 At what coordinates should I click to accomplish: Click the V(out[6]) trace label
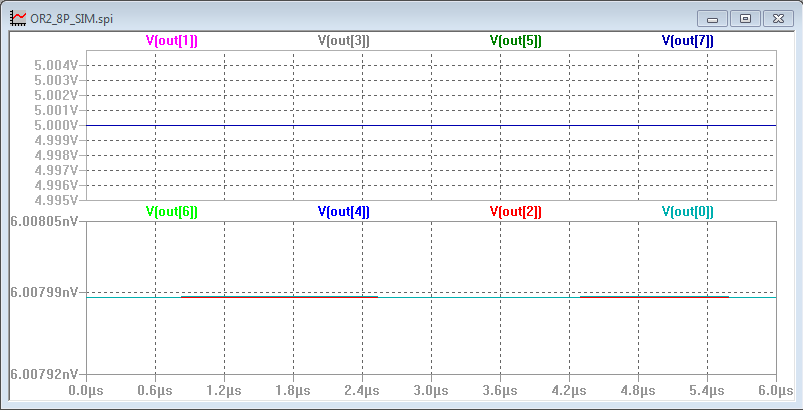pyautogui.click(x=172, y=212)
